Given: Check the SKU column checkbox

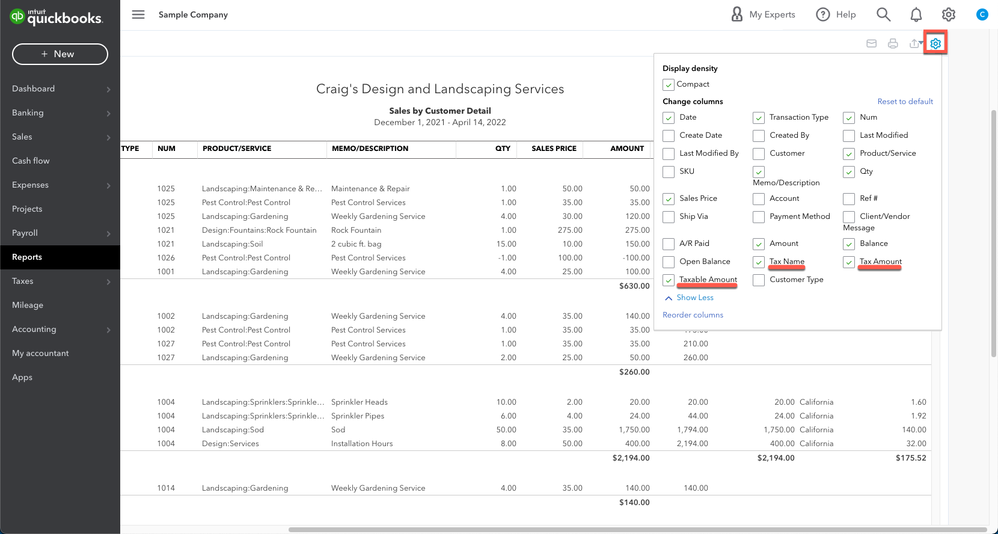Looking at the screenshot, I should coord(668,172).
